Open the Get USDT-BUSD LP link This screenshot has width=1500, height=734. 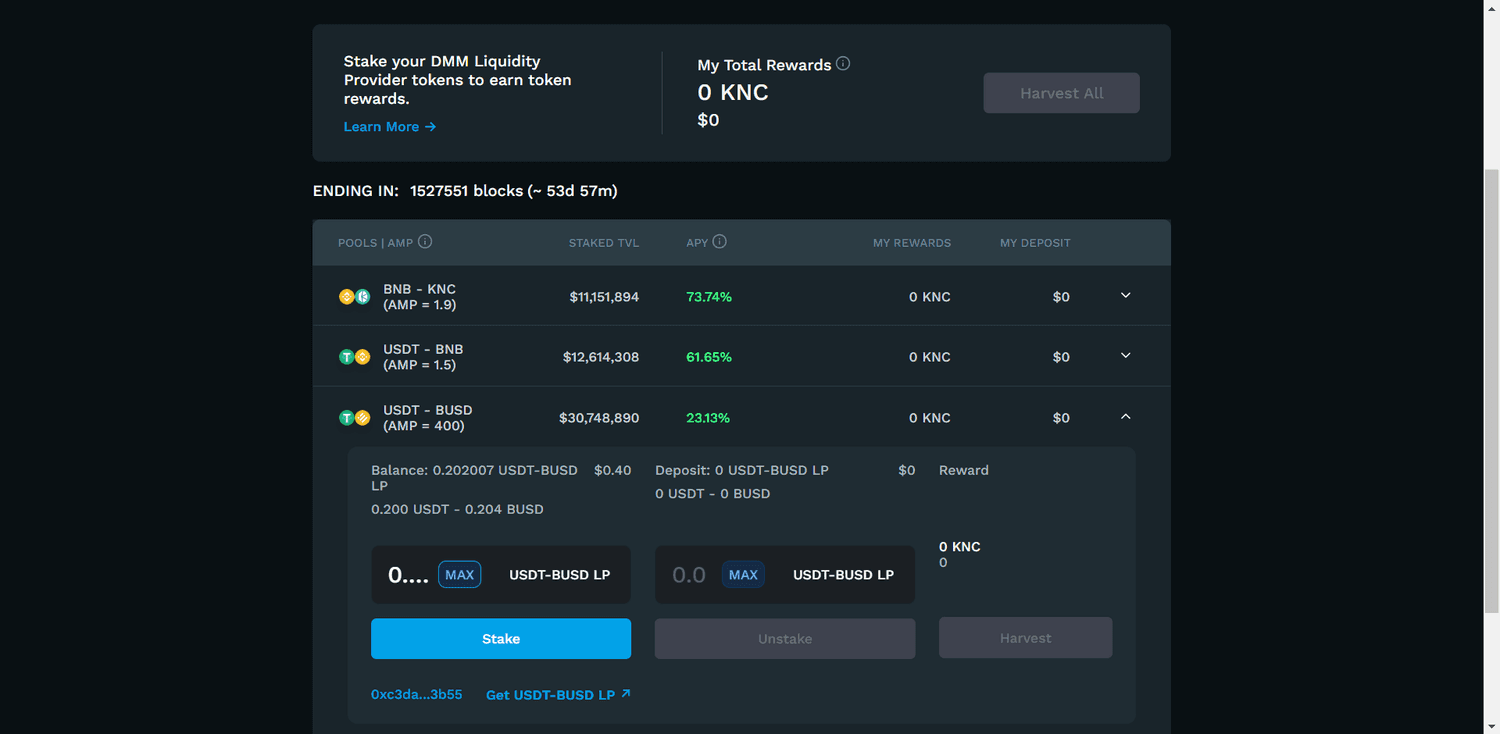click(558, 694)
